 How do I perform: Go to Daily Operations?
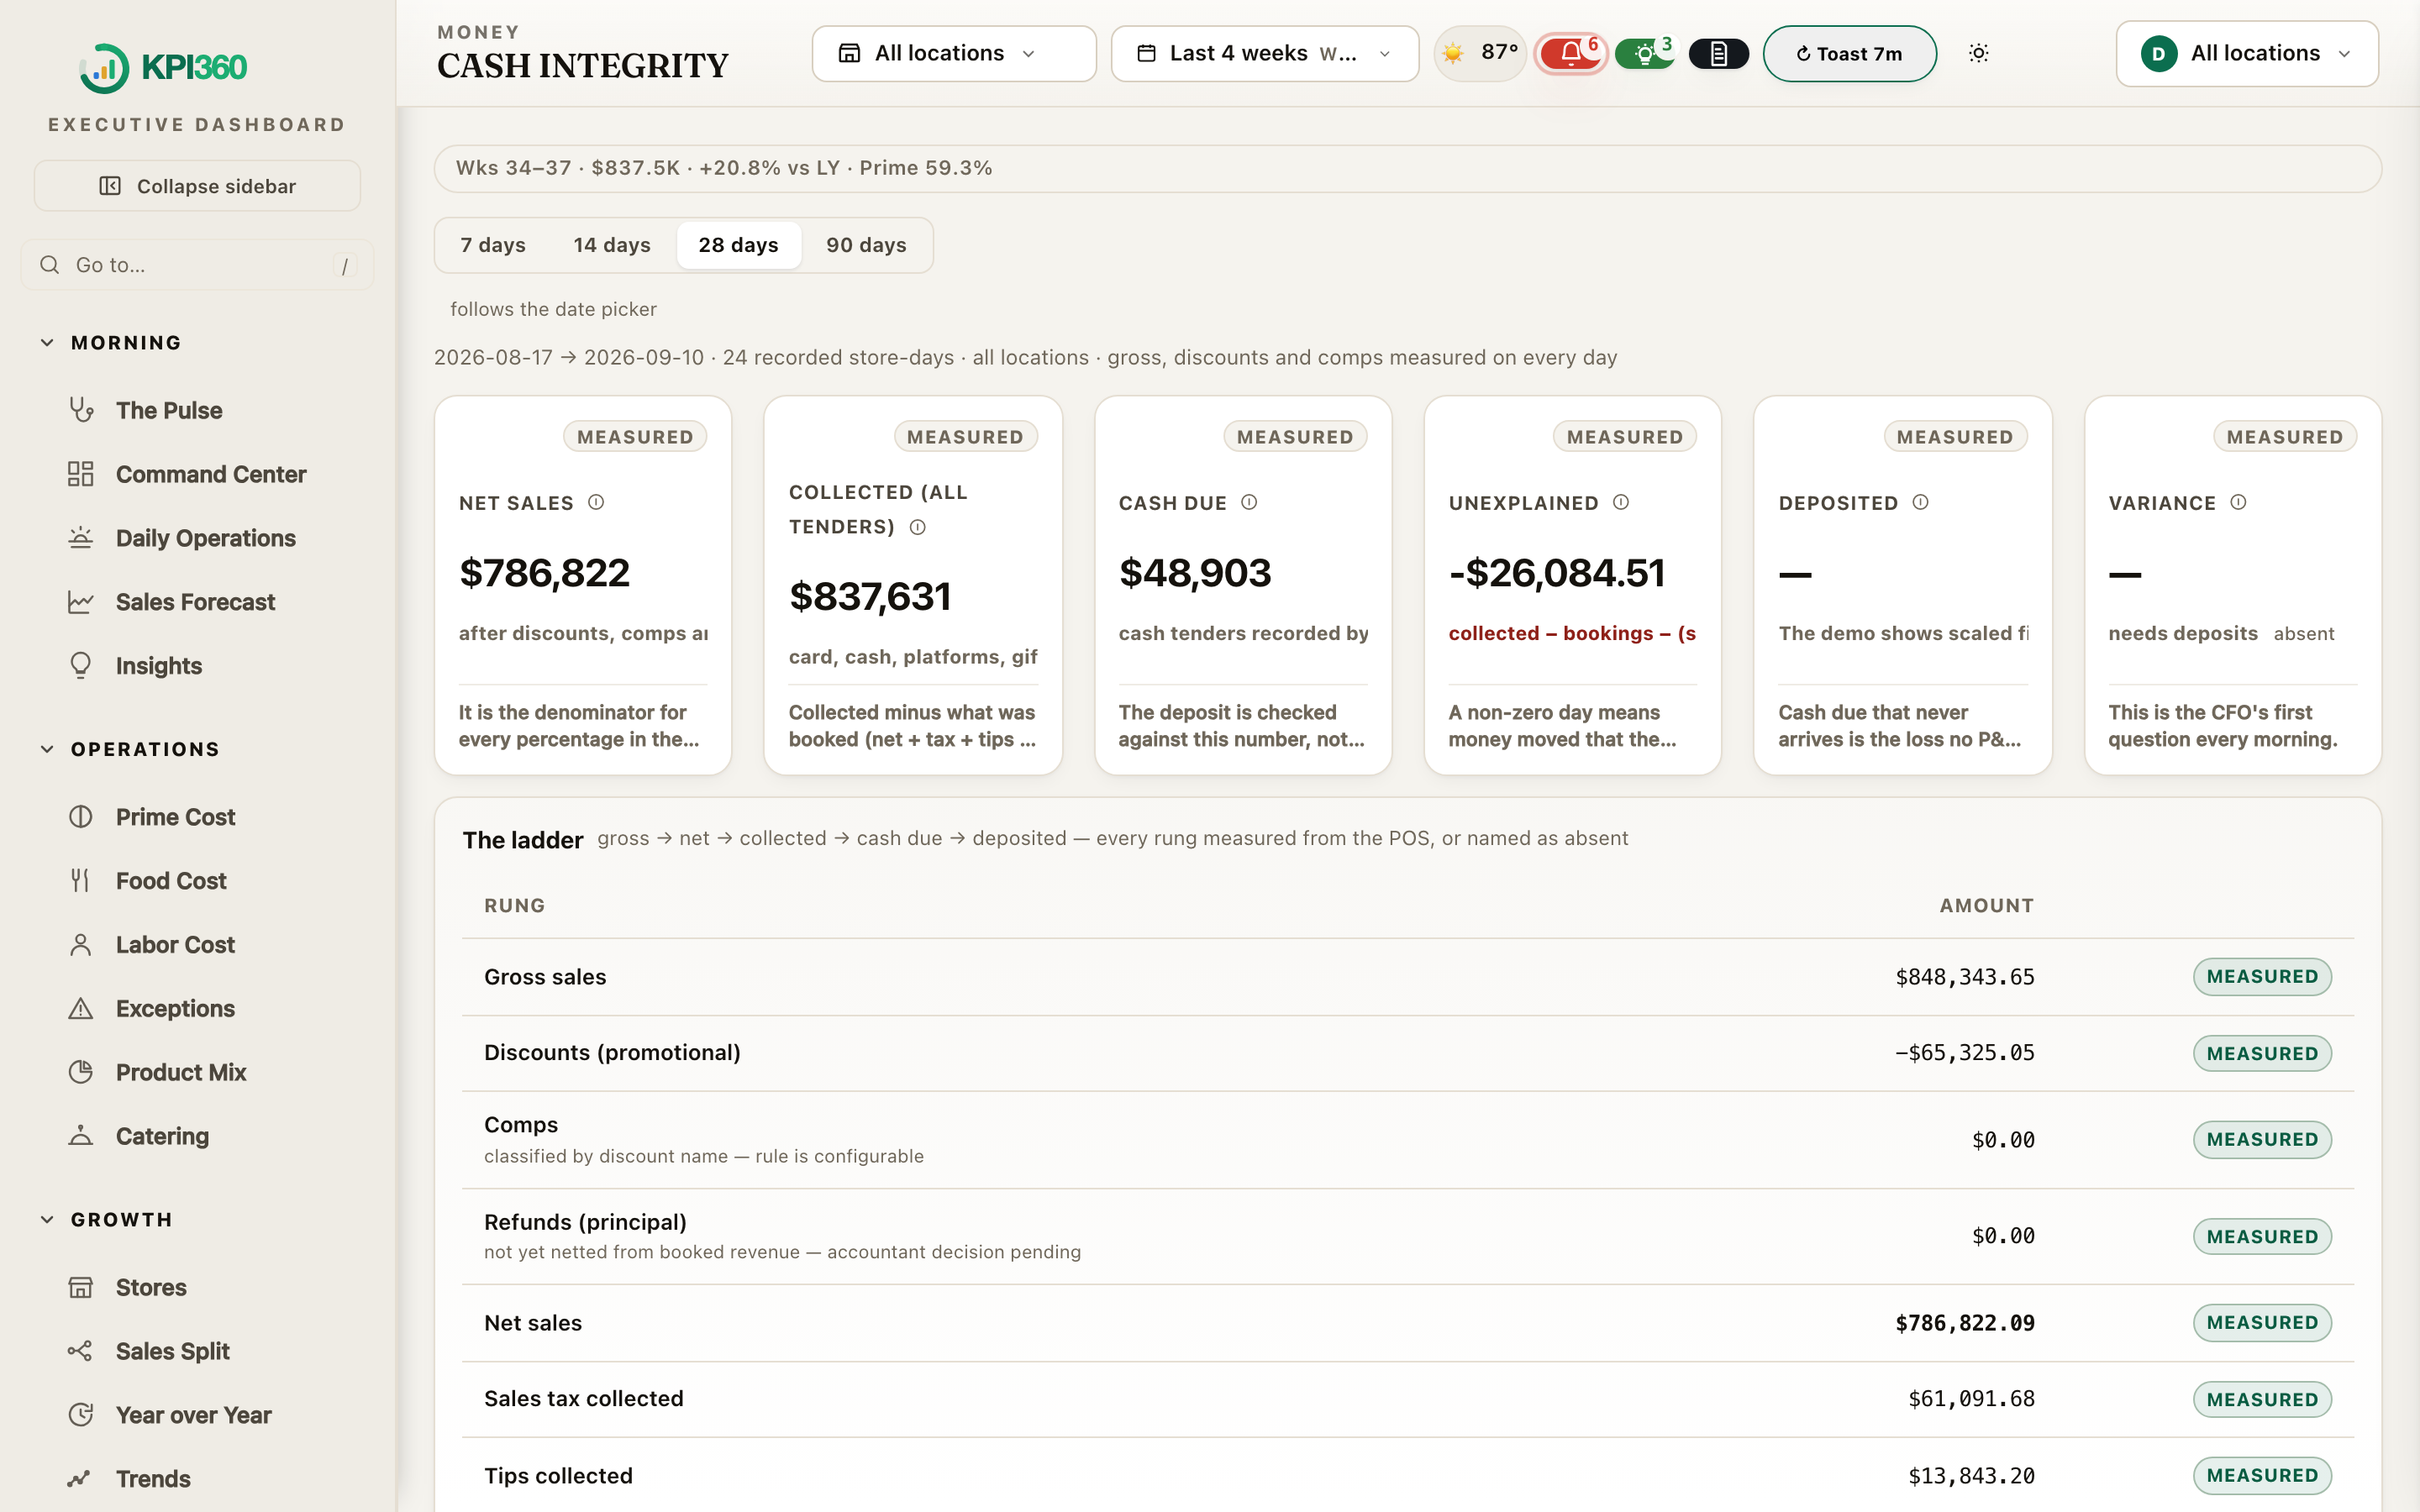tap(205, 538)
